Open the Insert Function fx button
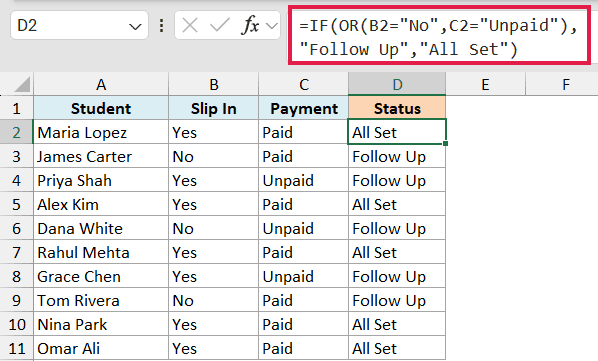598x361 pixels. [251, 26]
